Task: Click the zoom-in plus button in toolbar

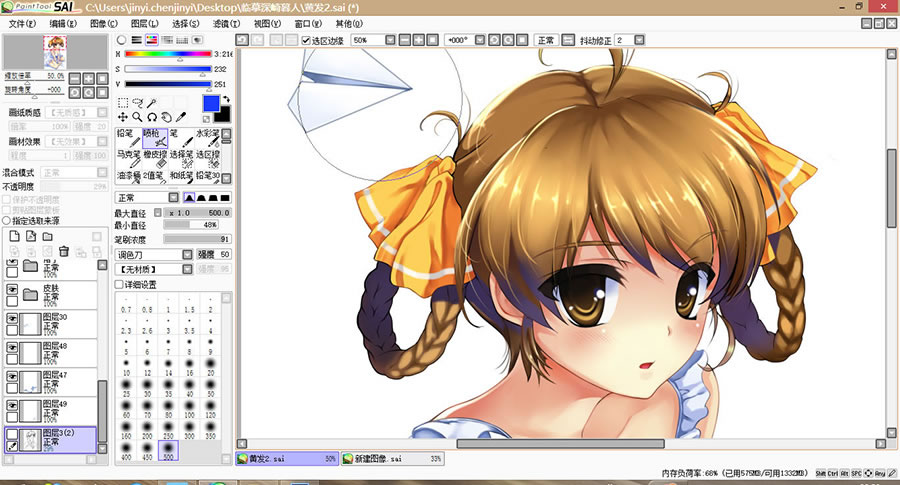Action: (x=419, y=40)
